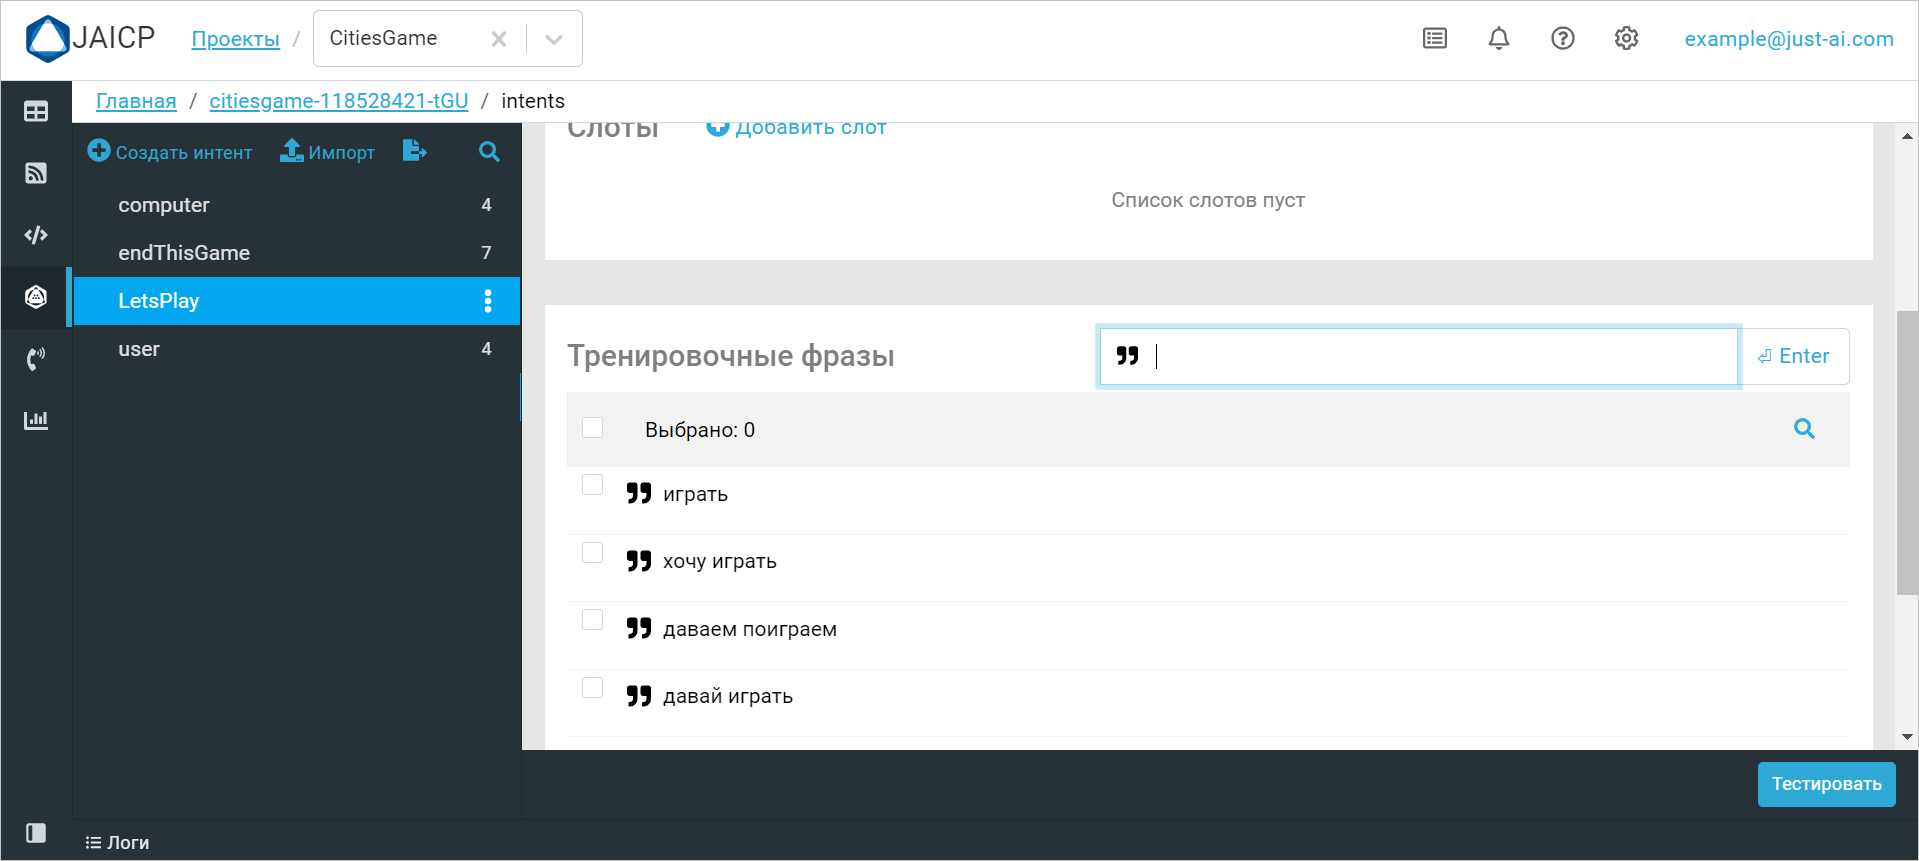Search training phrases with magnifier icon
The width and height of the screenshot is (1919, 861).
coord(1804,429)
